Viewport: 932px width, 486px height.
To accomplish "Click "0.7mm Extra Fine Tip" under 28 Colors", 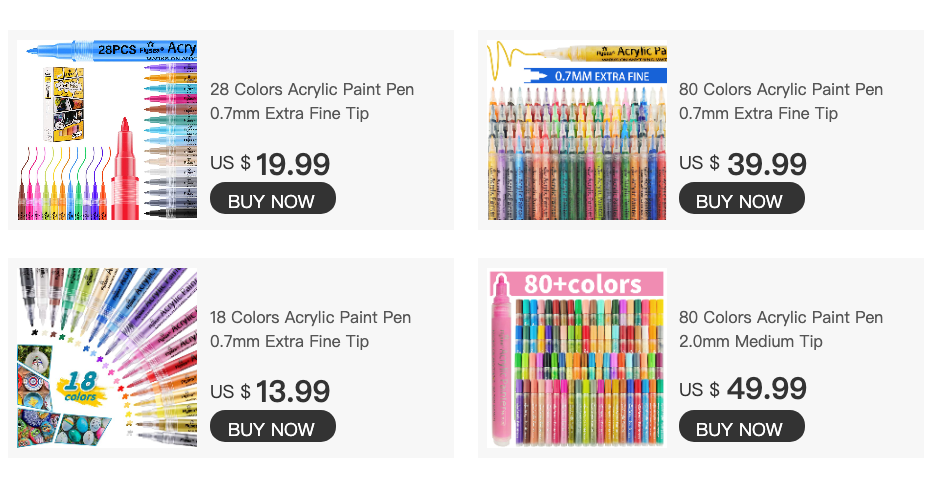I will (289, 114).
